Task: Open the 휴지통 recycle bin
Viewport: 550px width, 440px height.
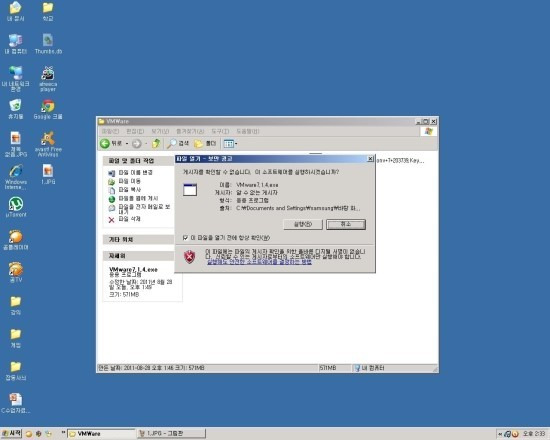Action: tap(15, 109)
